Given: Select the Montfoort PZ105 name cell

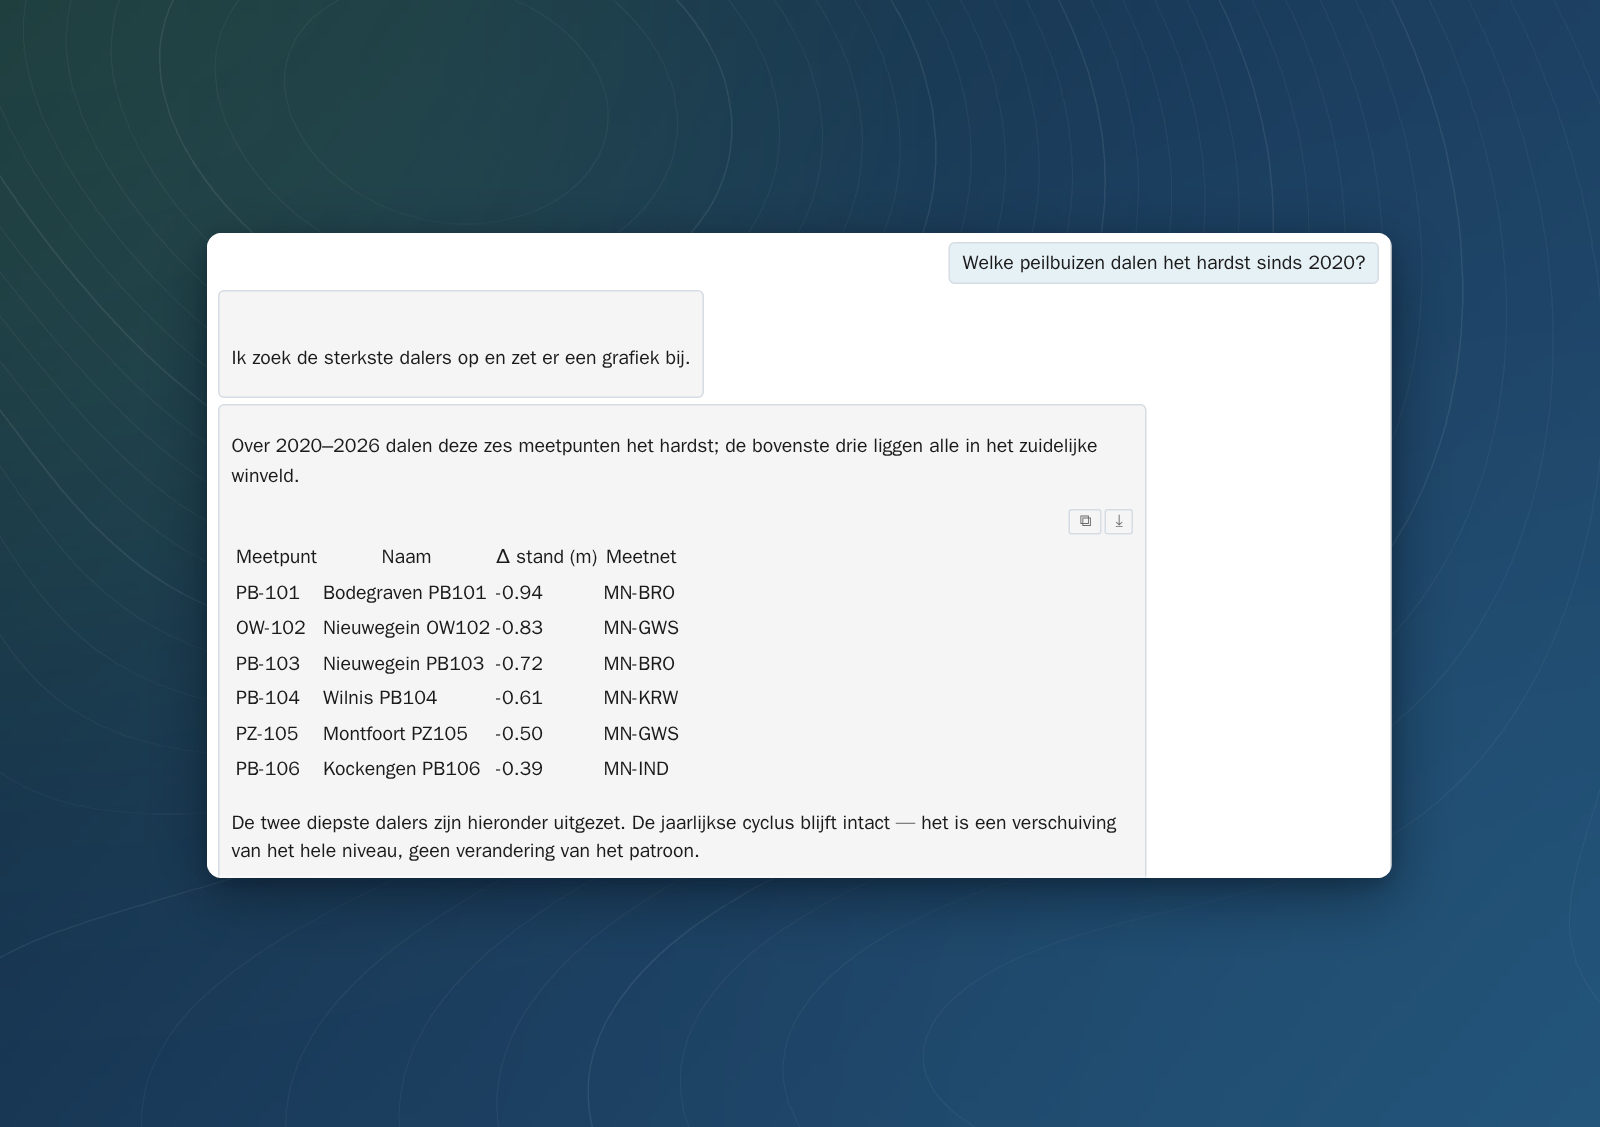Looking at the screenshot, I should 395,734.
